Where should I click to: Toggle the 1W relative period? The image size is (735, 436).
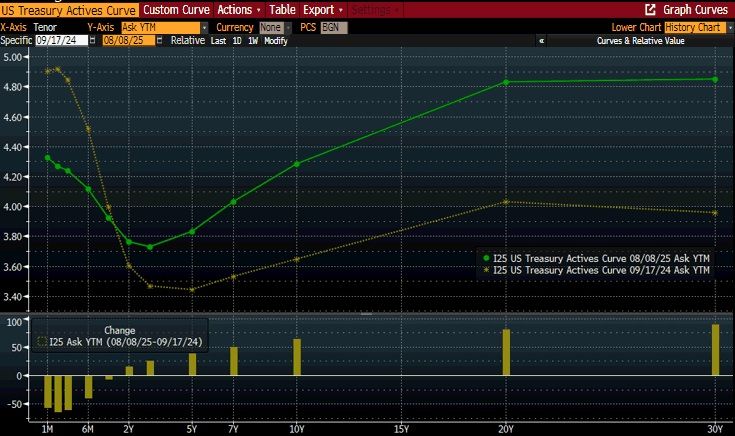pyautogui.click(x=254, y=41)
